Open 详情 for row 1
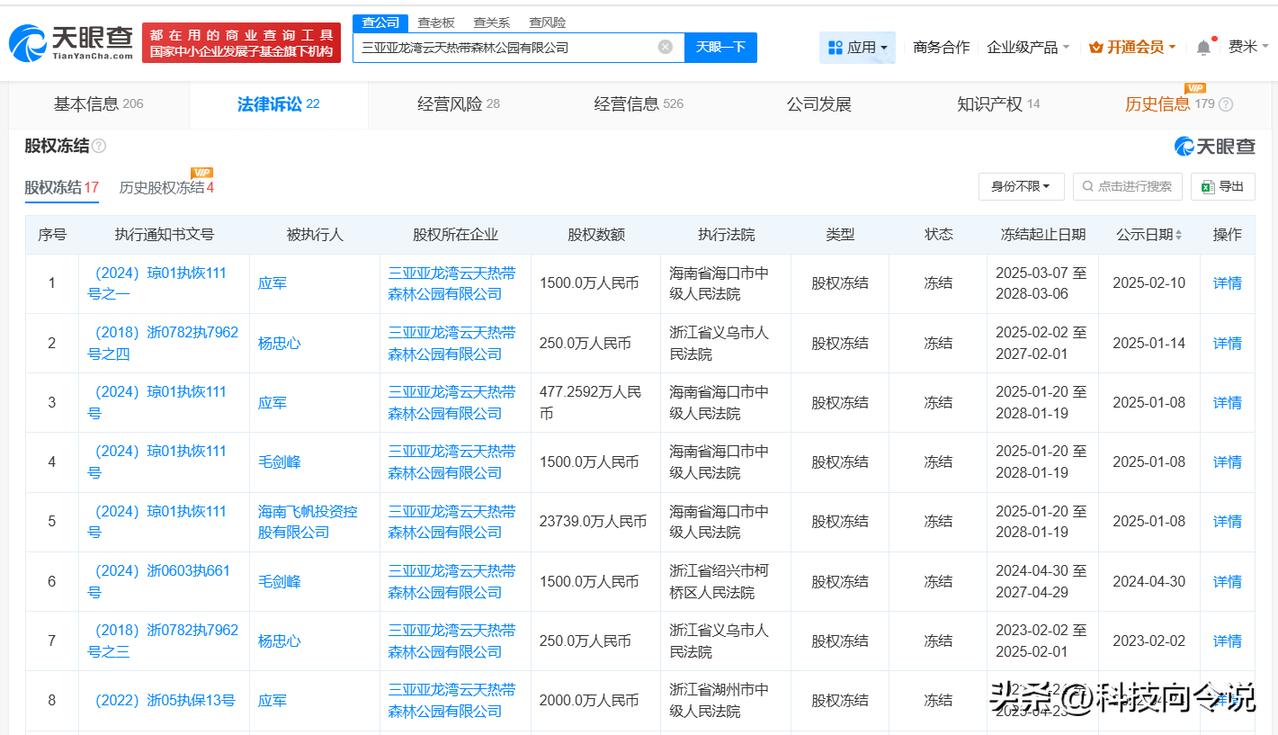This screenshot has height=735, width=1278. point(1227,283)
